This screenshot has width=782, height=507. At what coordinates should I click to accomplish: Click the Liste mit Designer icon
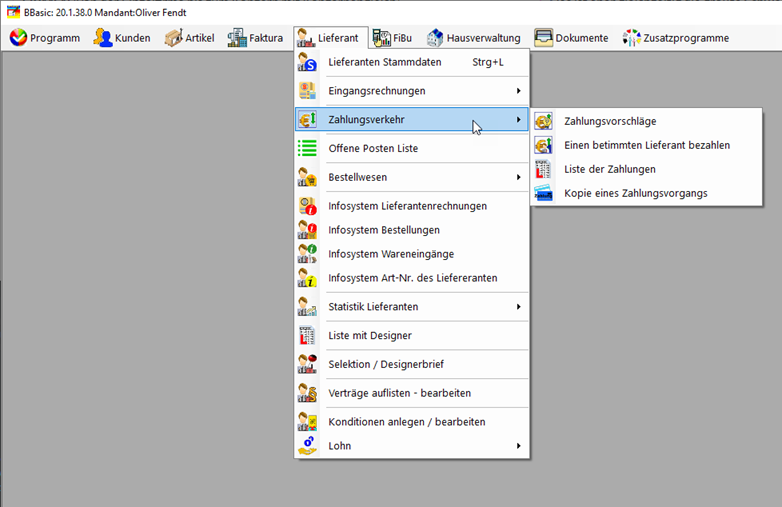pyautogui.click(x=307, y=336)
